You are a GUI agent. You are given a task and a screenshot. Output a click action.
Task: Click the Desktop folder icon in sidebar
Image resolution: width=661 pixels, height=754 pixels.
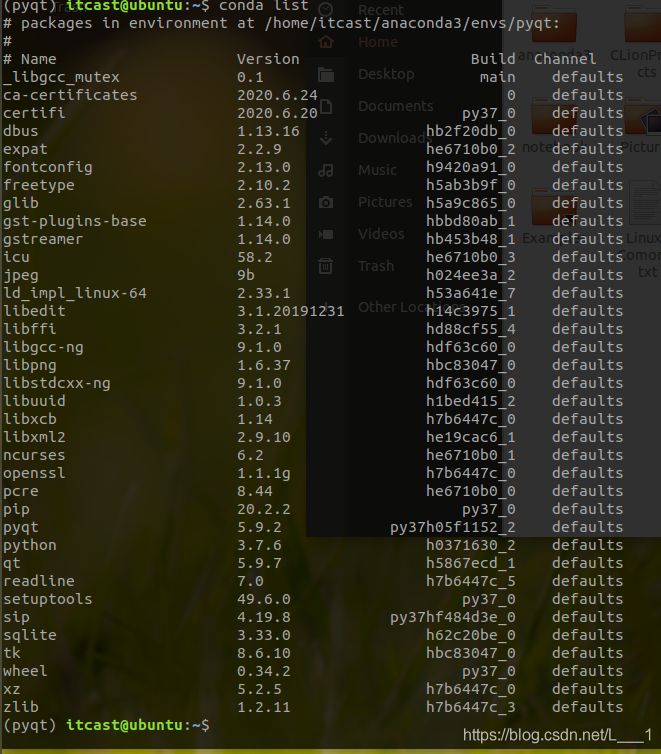[326, 75]
